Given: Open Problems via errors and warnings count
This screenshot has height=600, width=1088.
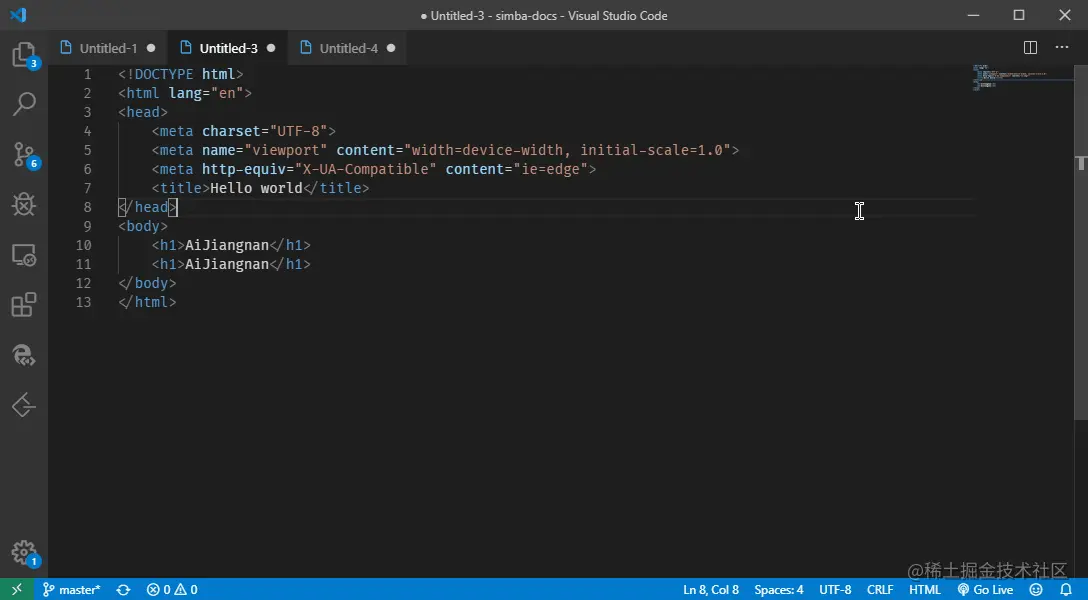Looking at the screenshot, I should pos(172,590).
